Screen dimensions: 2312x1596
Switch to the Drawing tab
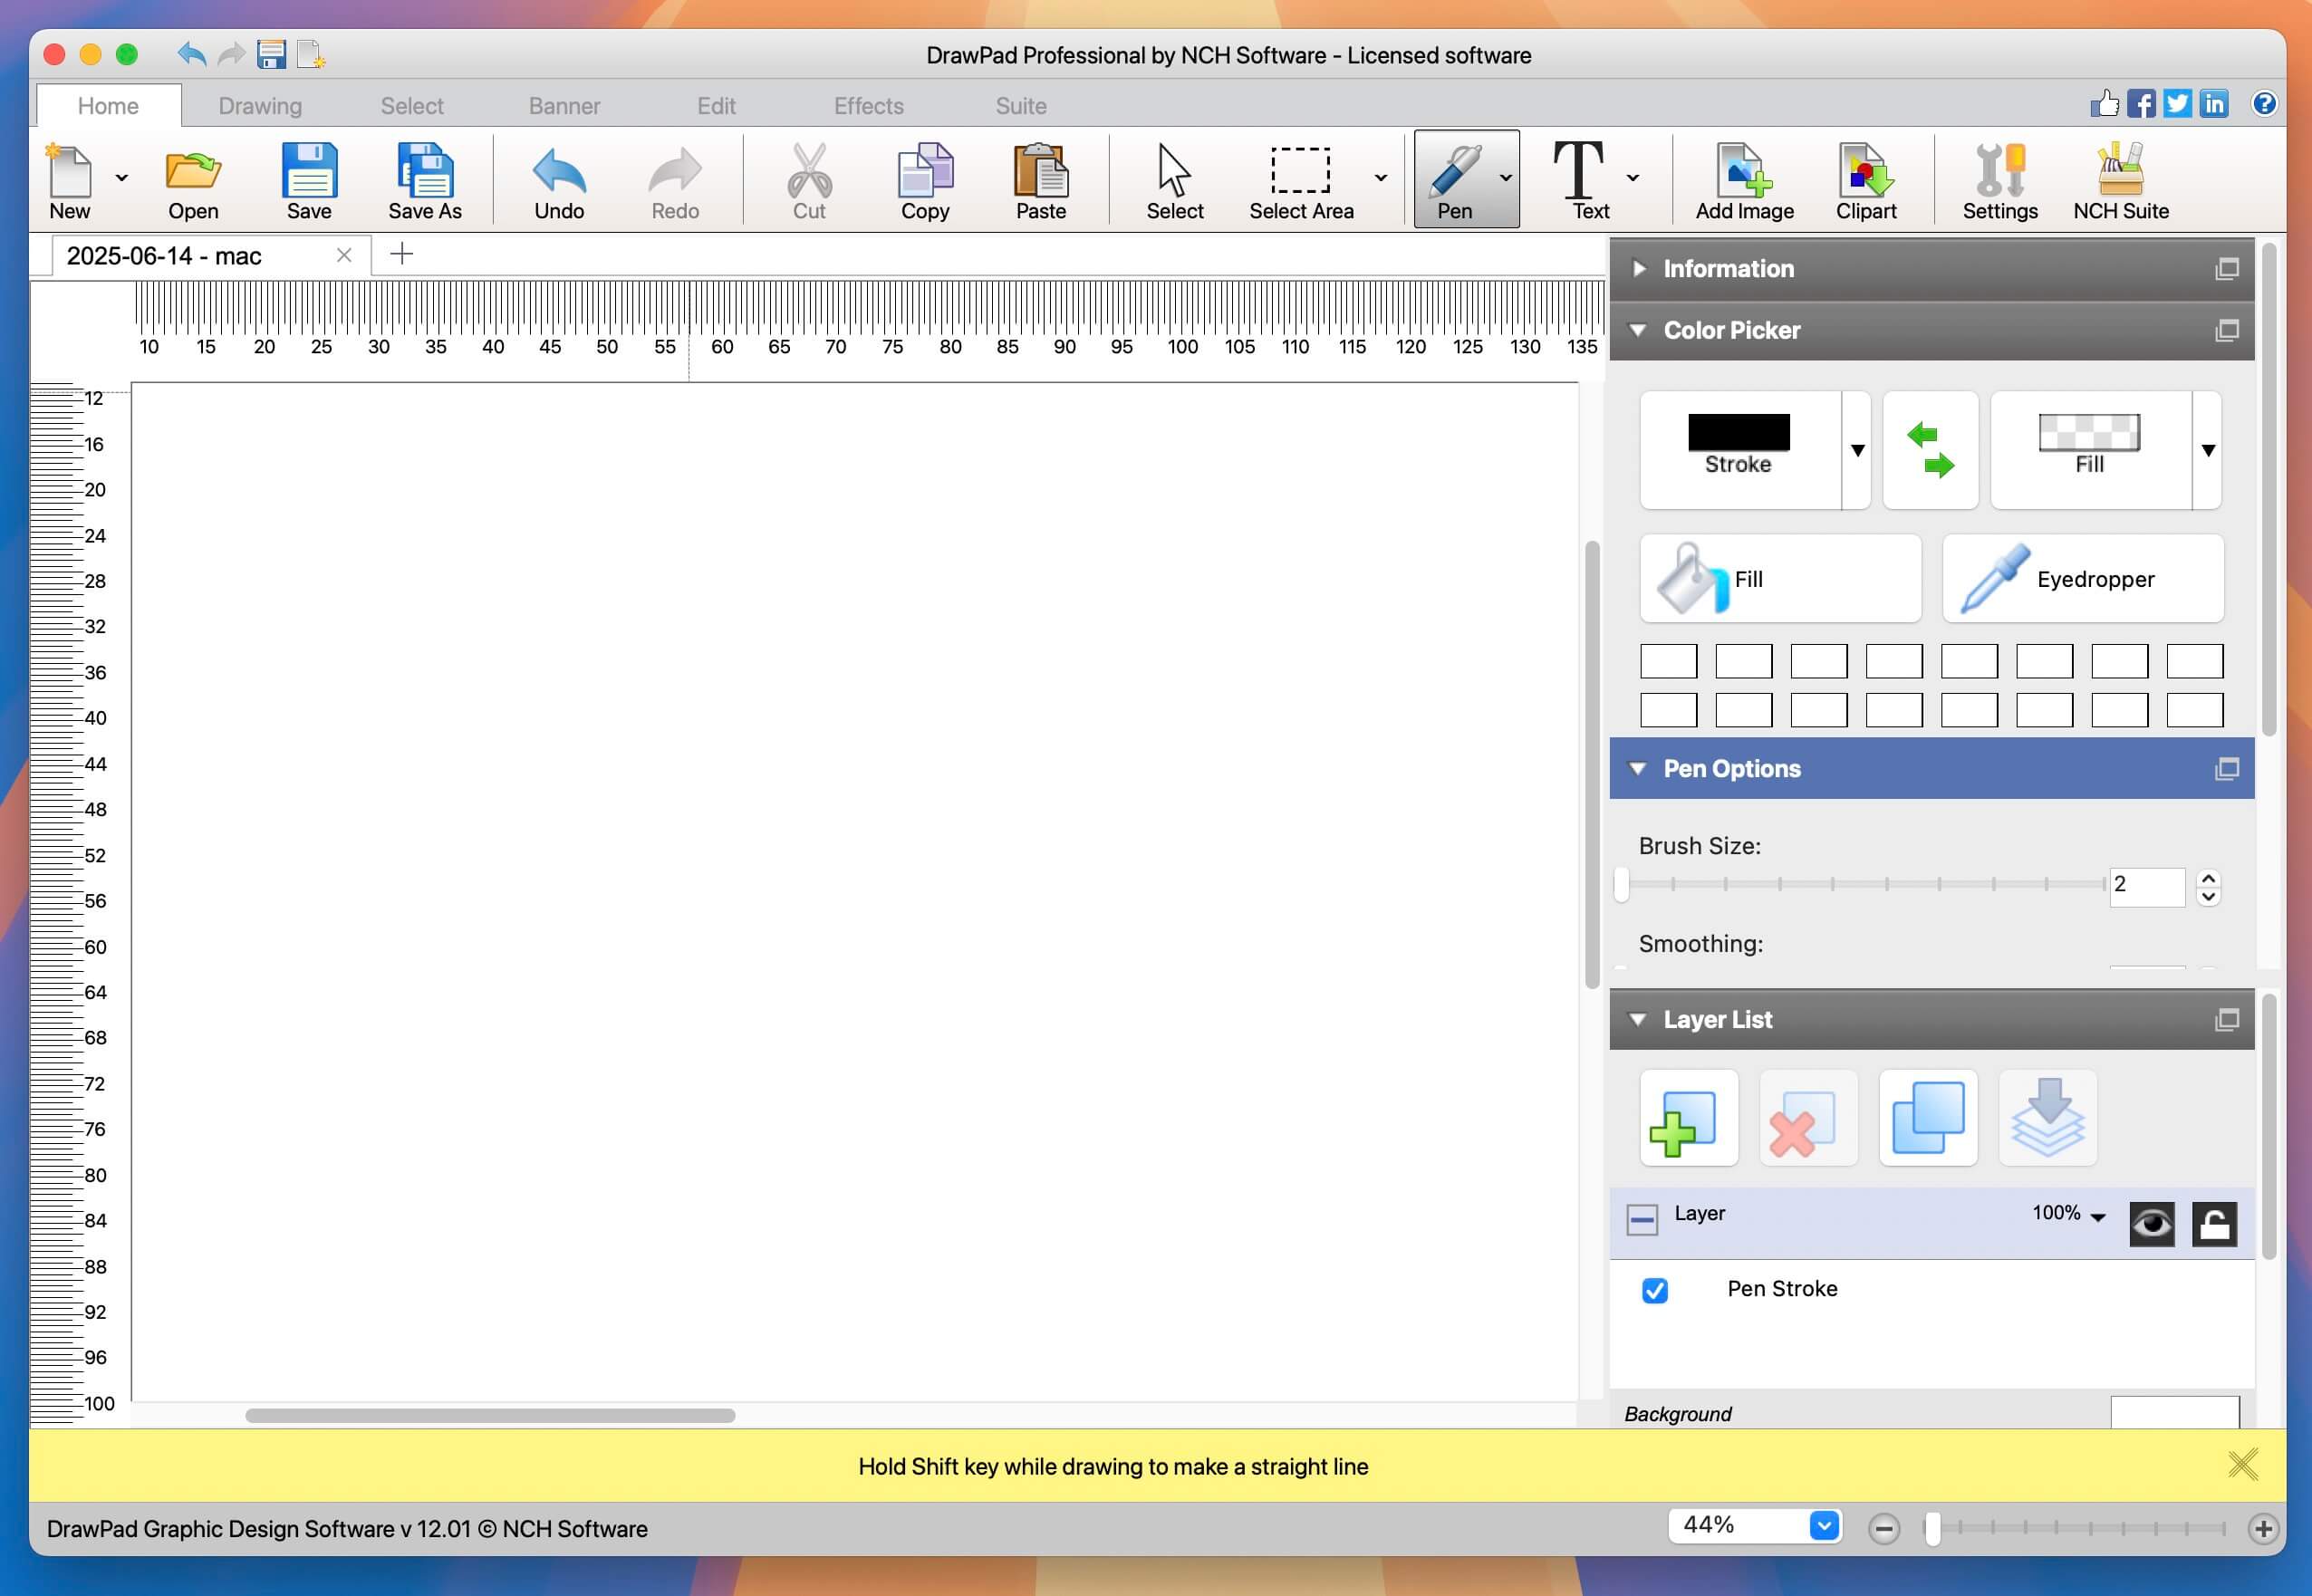(x=260, y=106)
